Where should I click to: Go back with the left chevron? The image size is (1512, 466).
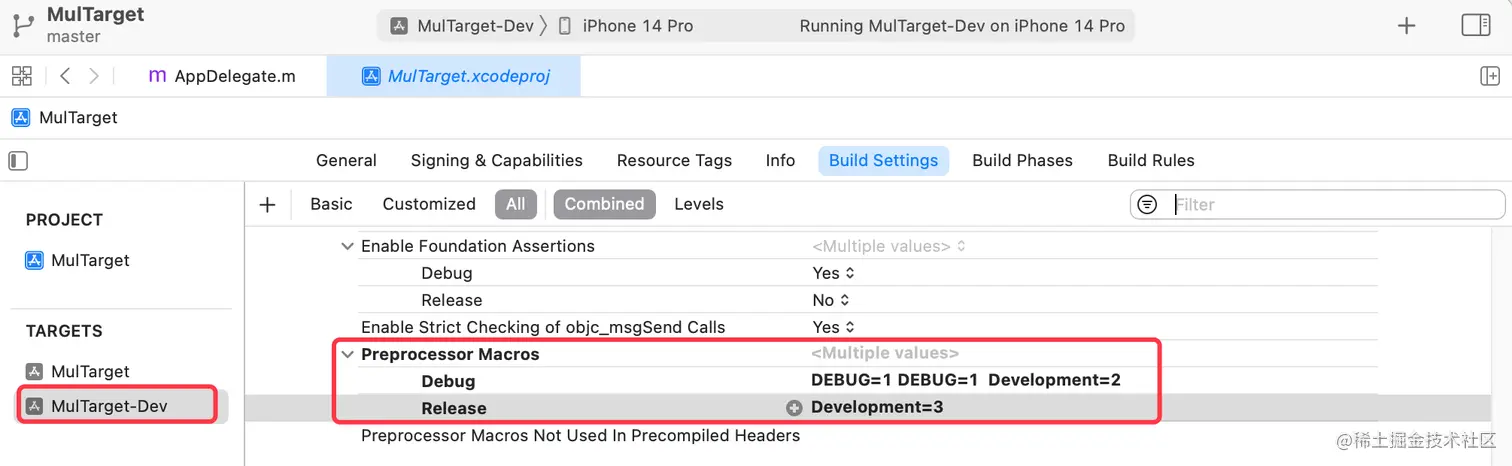65,76
